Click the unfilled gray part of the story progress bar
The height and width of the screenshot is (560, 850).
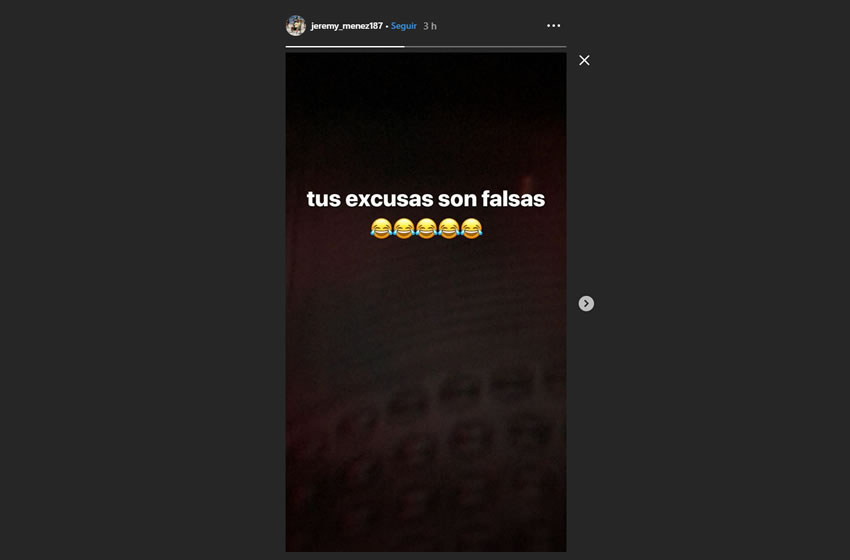485,47
